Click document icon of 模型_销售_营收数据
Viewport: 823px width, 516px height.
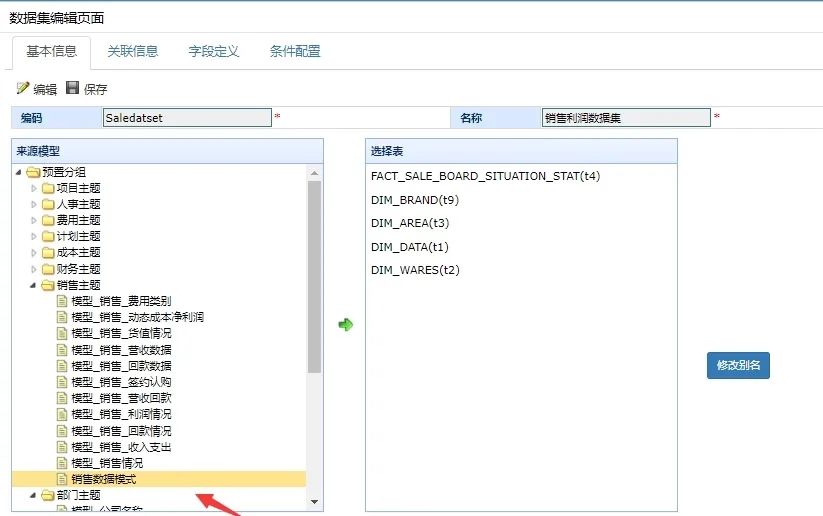[62, 350]
